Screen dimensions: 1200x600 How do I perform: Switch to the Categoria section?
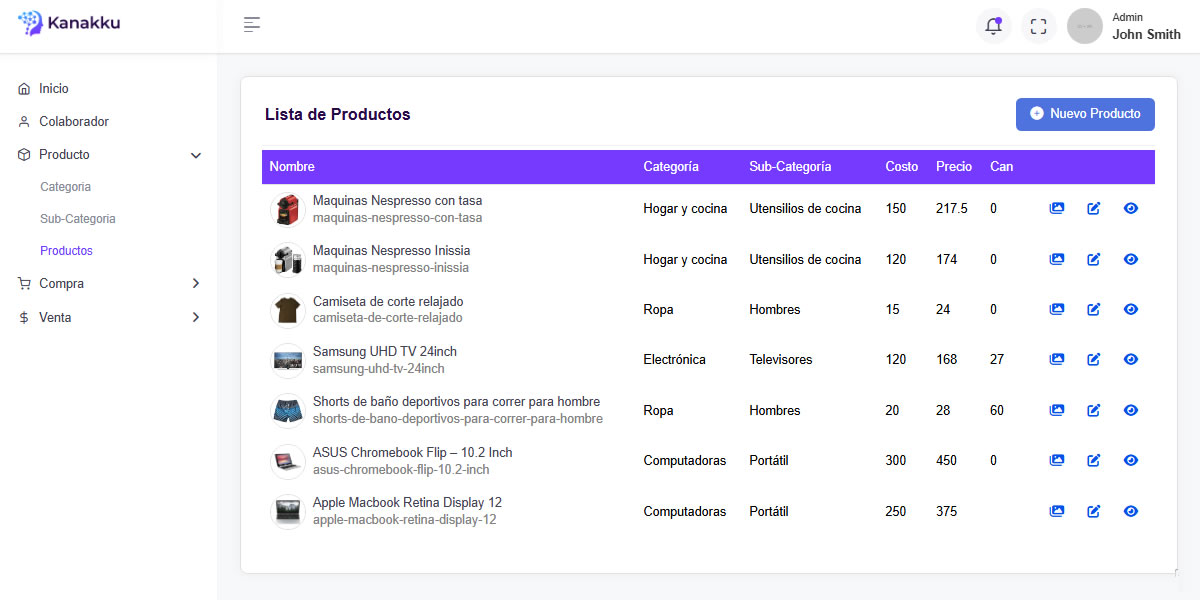tap(65, 187)
